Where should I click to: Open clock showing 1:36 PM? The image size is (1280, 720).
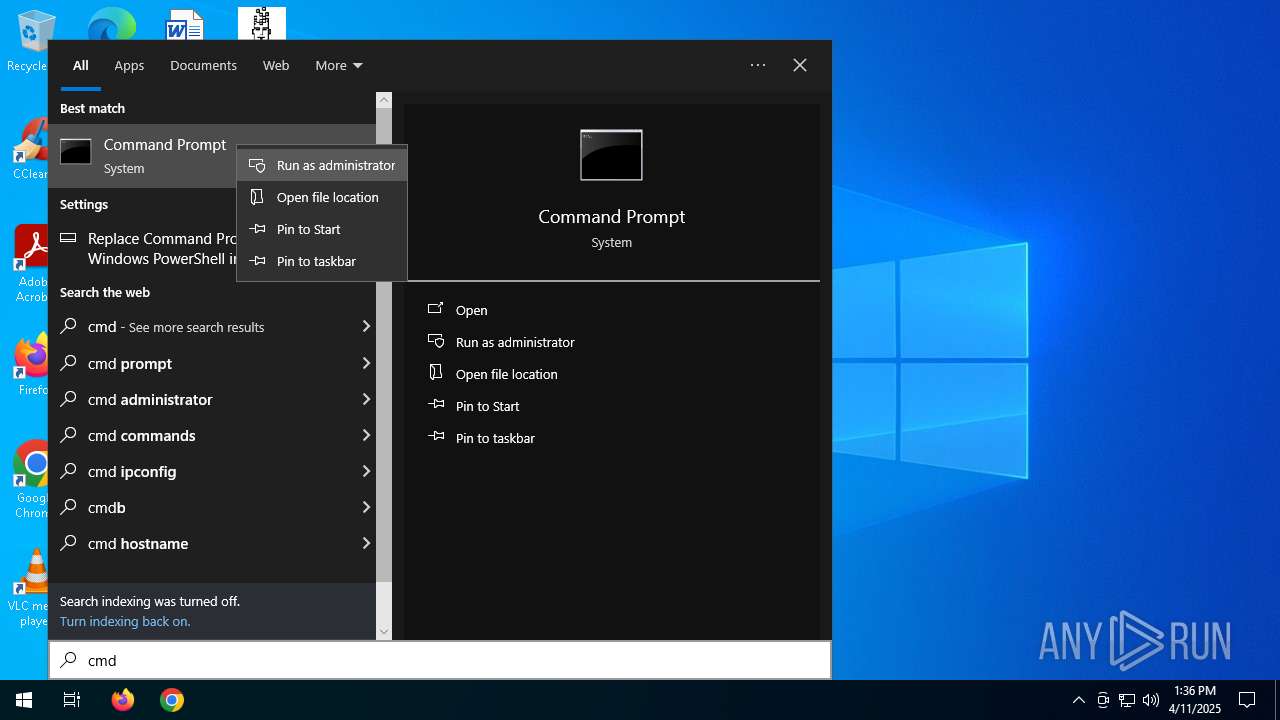point(1195,700)
